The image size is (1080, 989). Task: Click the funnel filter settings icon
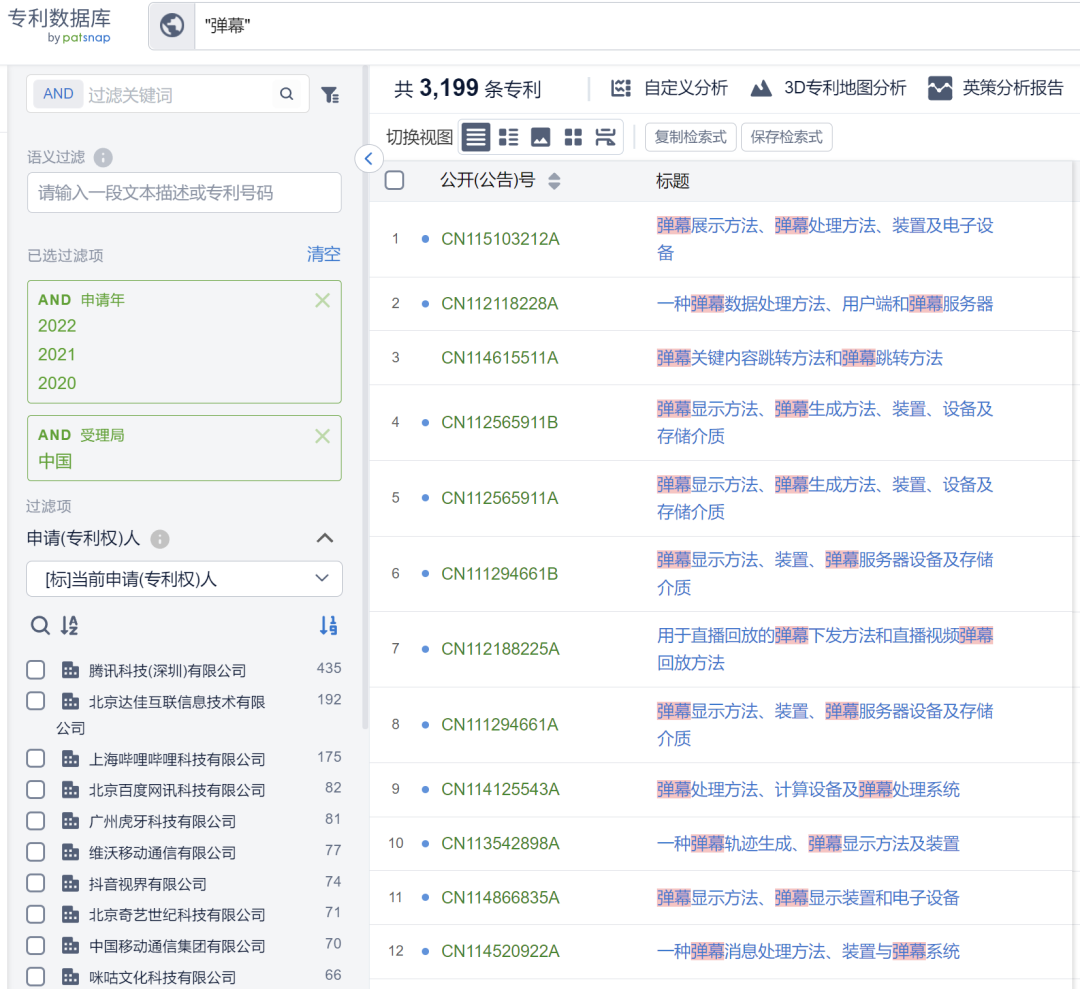click(x=330, y=94)
